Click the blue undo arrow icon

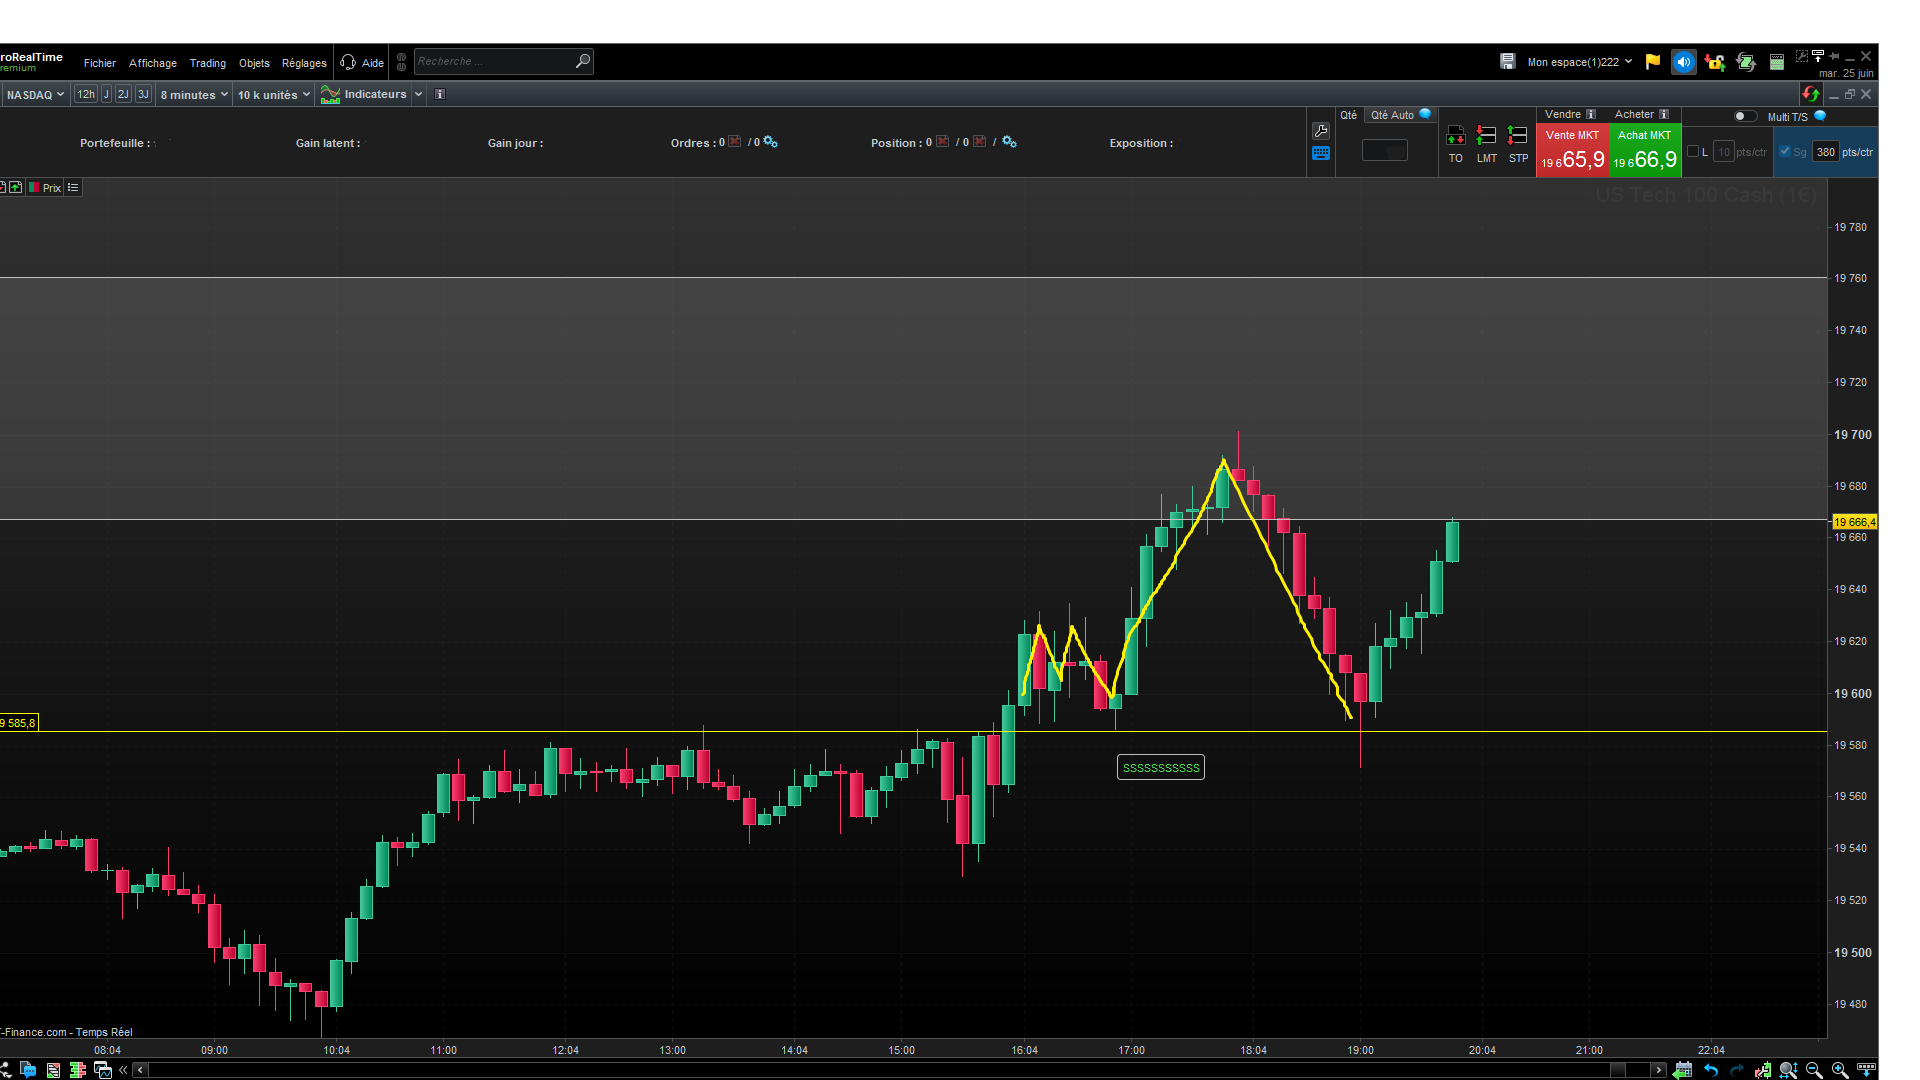pyautogui.click(x=1711, y=1070)
